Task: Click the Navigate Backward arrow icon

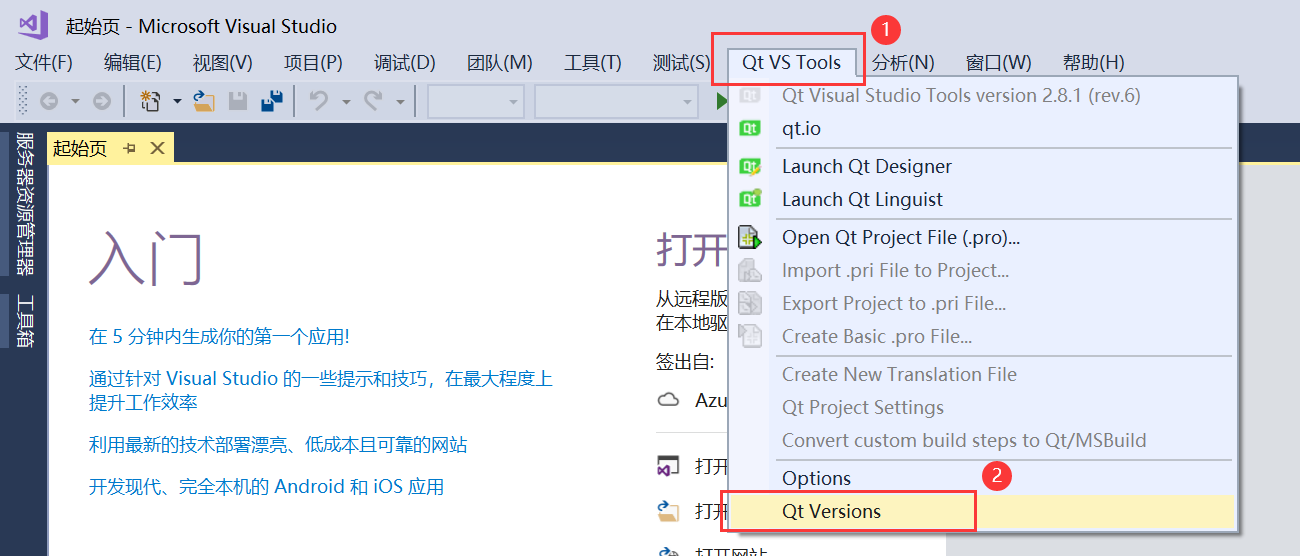Action: click(48, 101)
